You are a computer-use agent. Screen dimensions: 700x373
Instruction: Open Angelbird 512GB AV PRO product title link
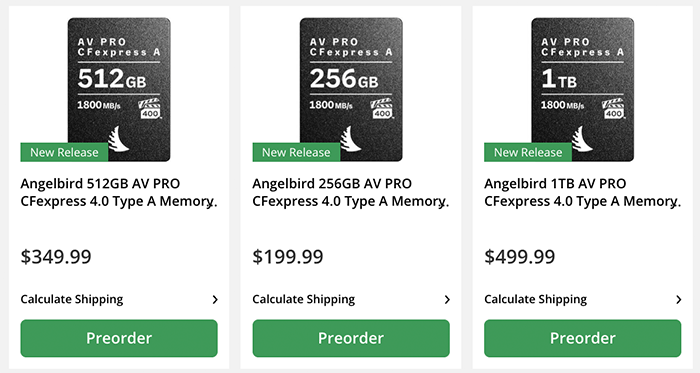pos(119,193)
